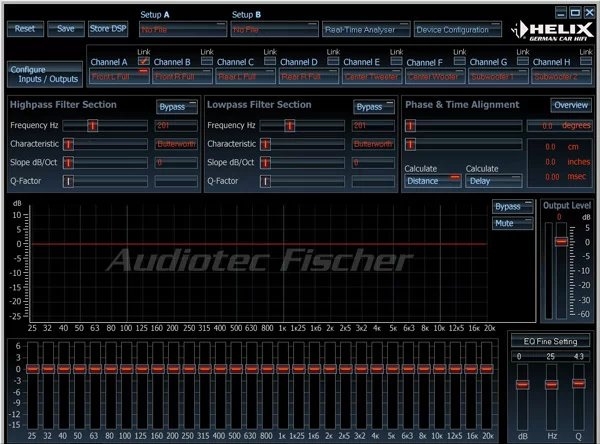Toggle the Lowpass Filter Bypass button
This screenshot has height=444, width=600.
(375, 106)
